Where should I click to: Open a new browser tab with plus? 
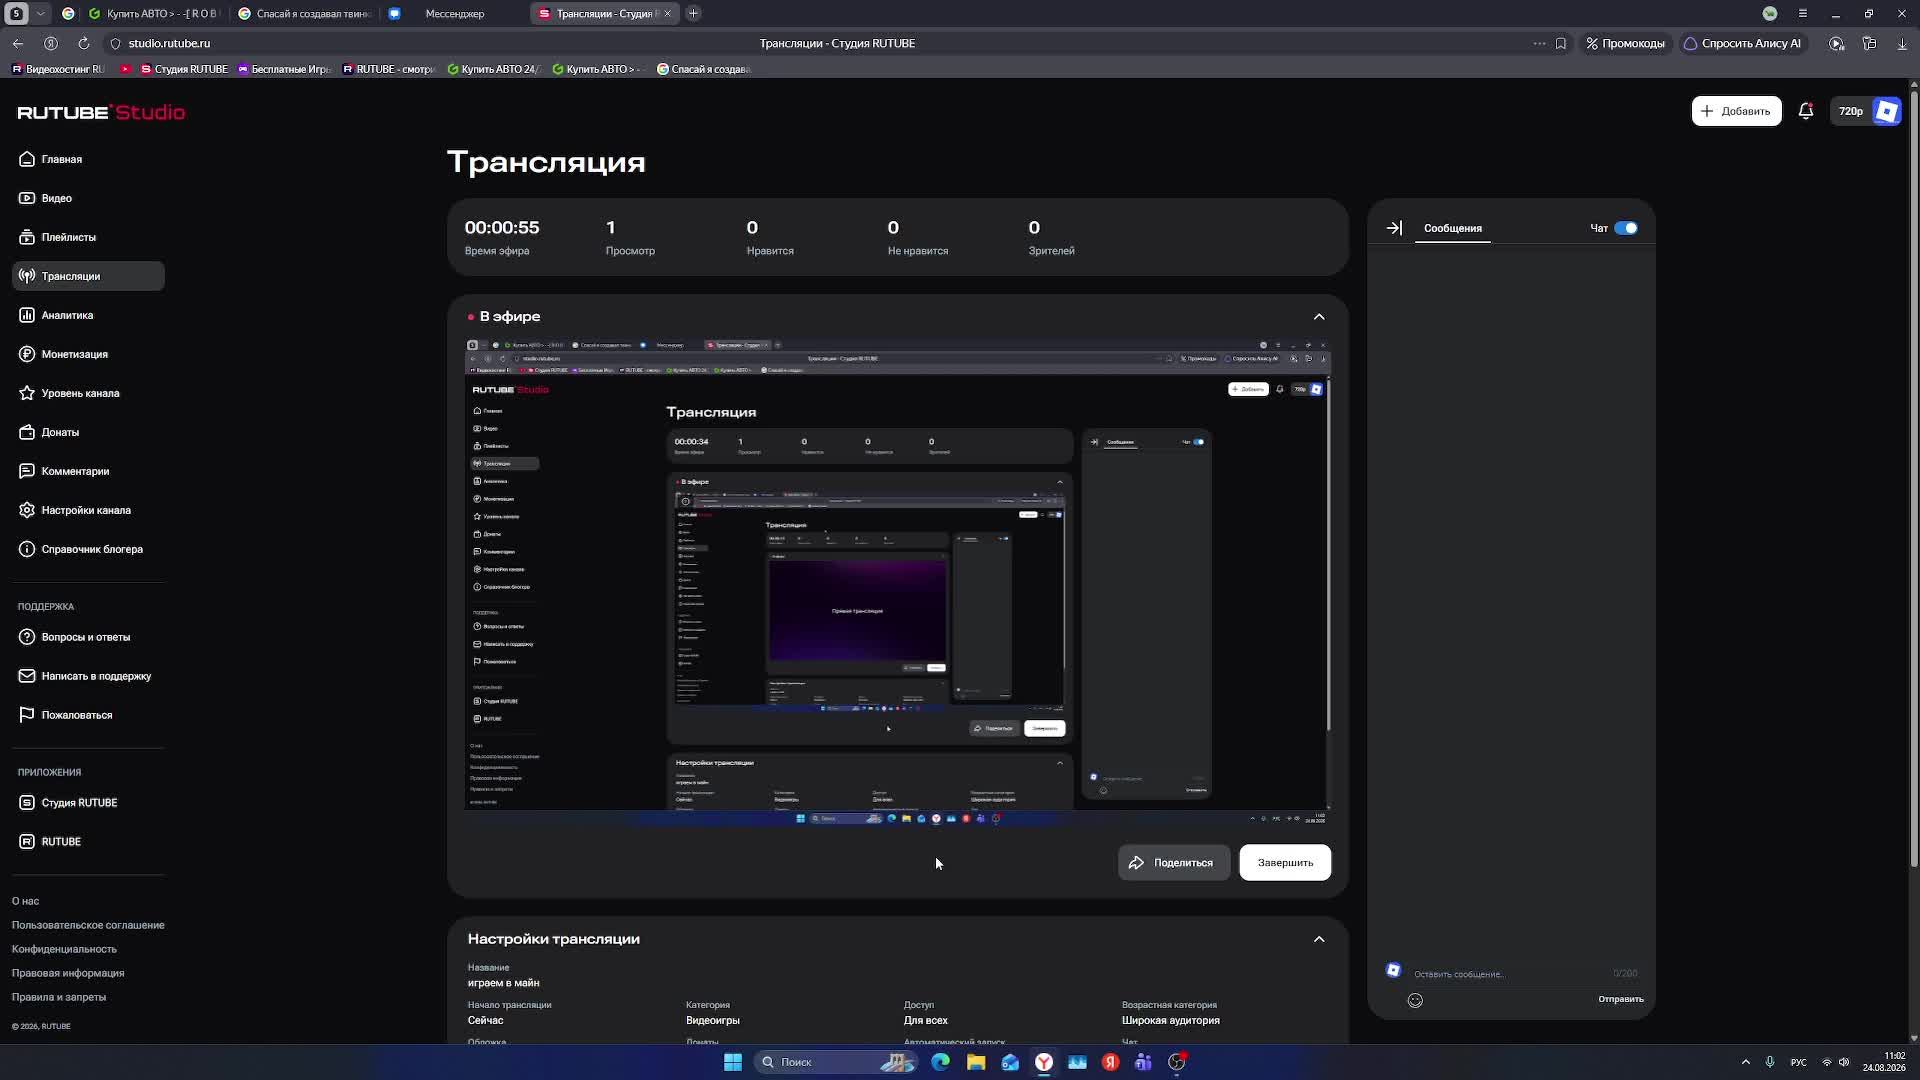(x=693, y=13)
